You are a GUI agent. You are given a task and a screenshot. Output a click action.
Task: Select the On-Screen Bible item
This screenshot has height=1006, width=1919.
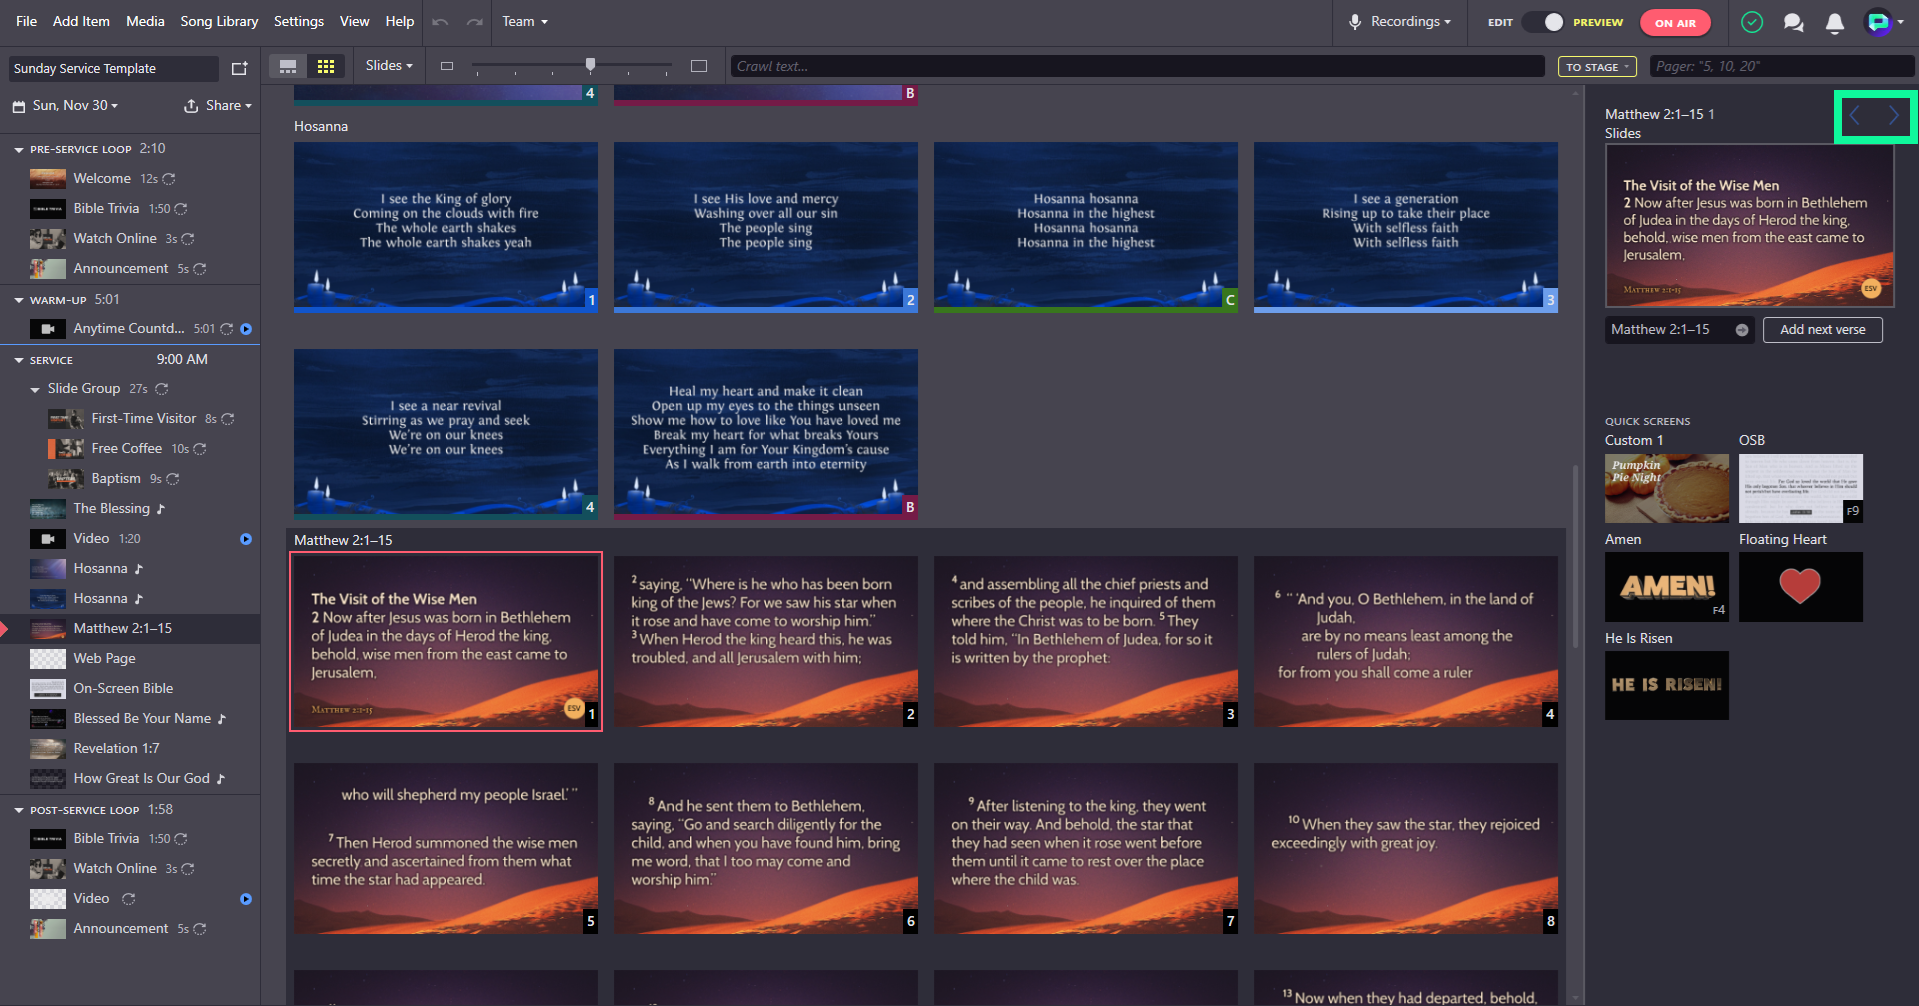[x=130, y=689]
